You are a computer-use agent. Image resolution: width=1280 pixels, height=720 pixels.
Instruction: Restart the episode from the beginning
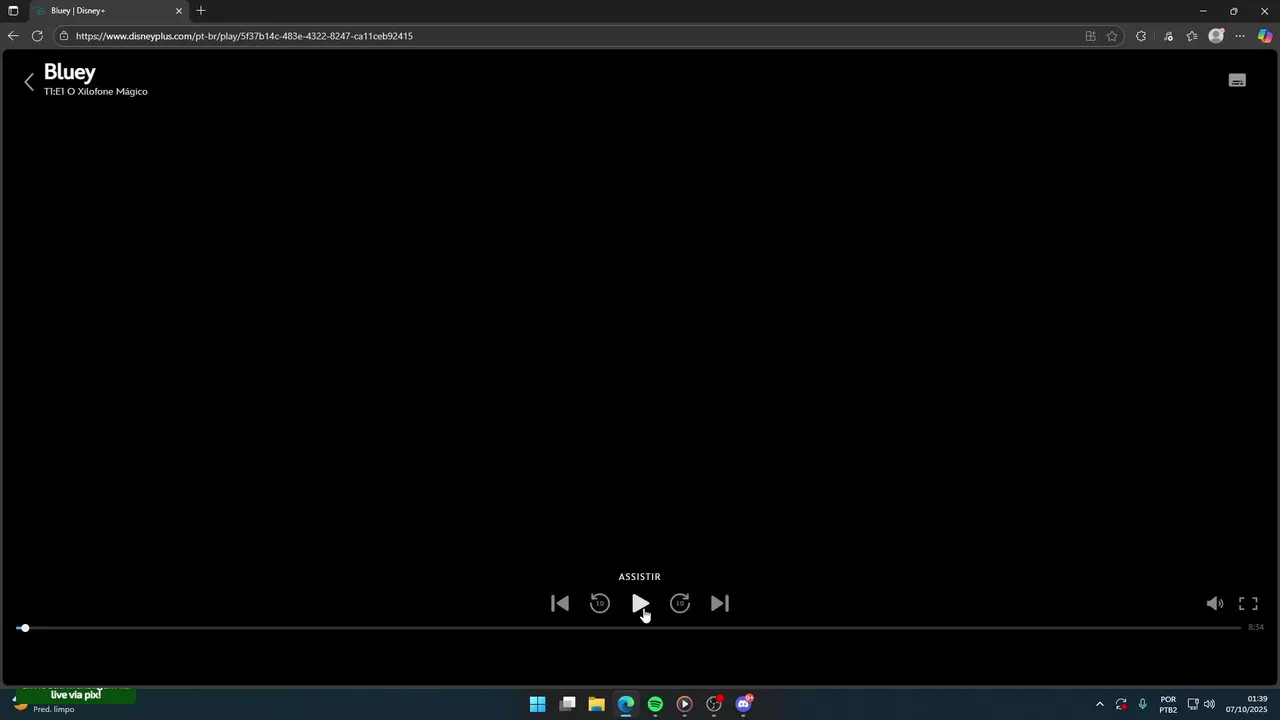coord(560,603)
